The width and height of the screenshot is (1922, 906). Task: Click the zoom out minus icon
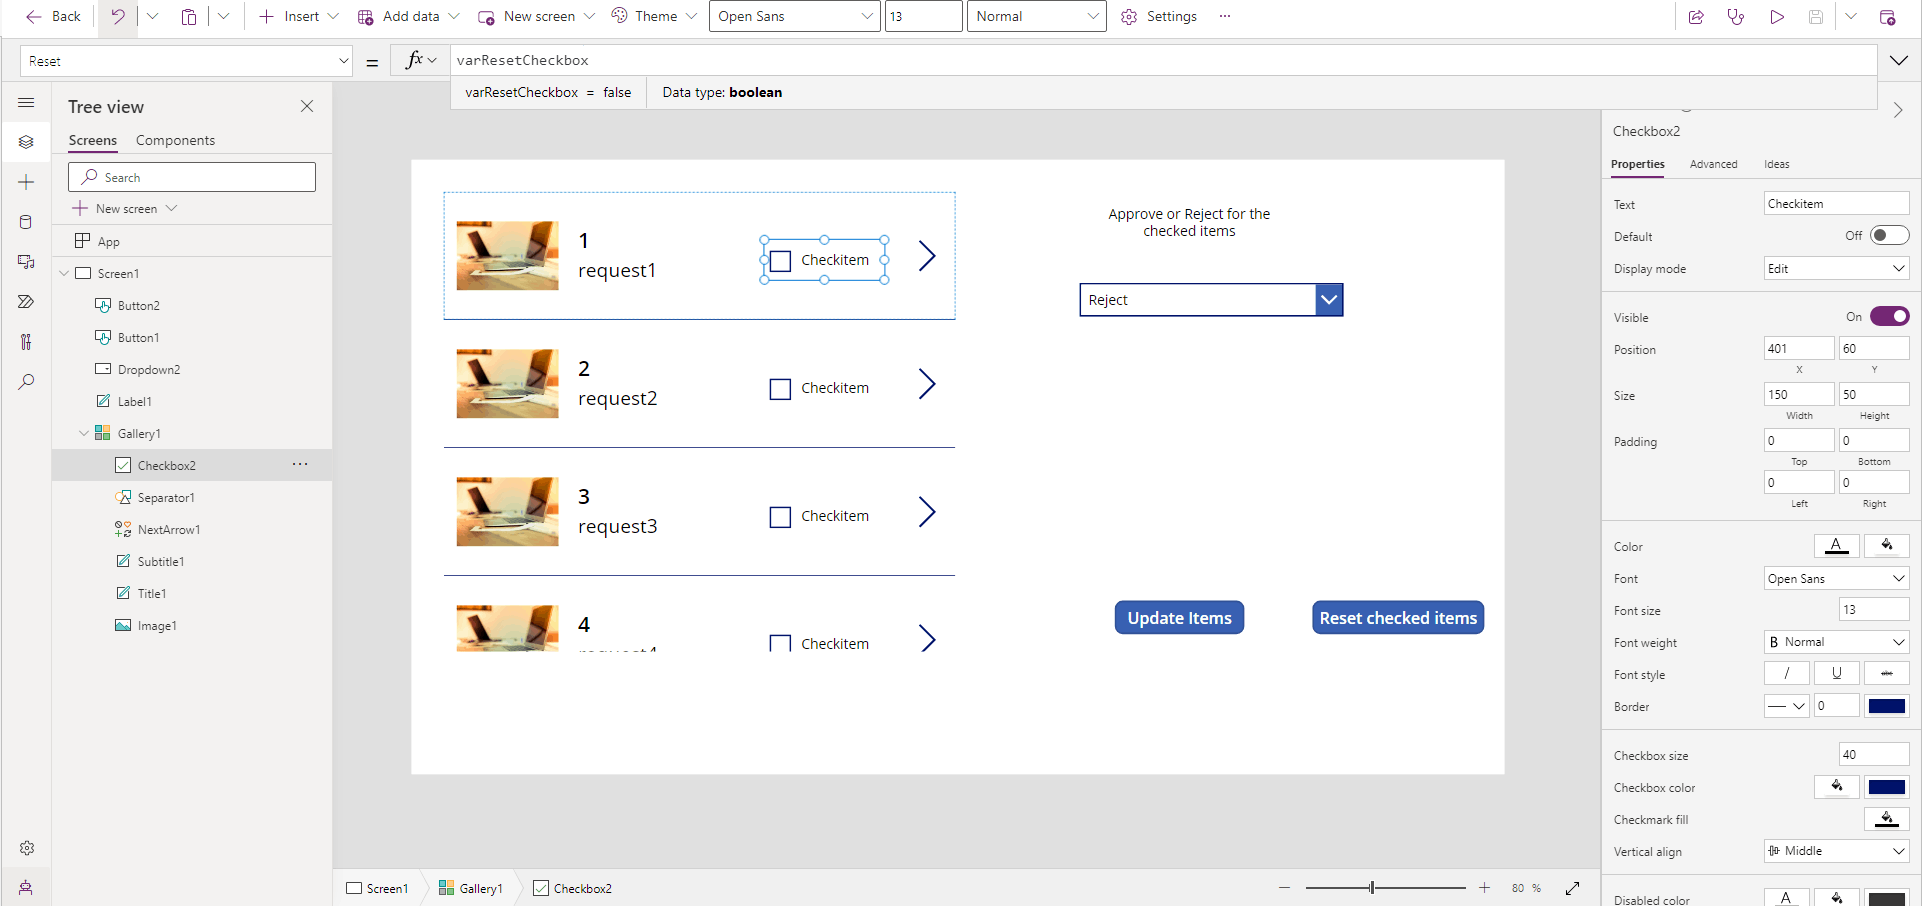[1285, 888]
